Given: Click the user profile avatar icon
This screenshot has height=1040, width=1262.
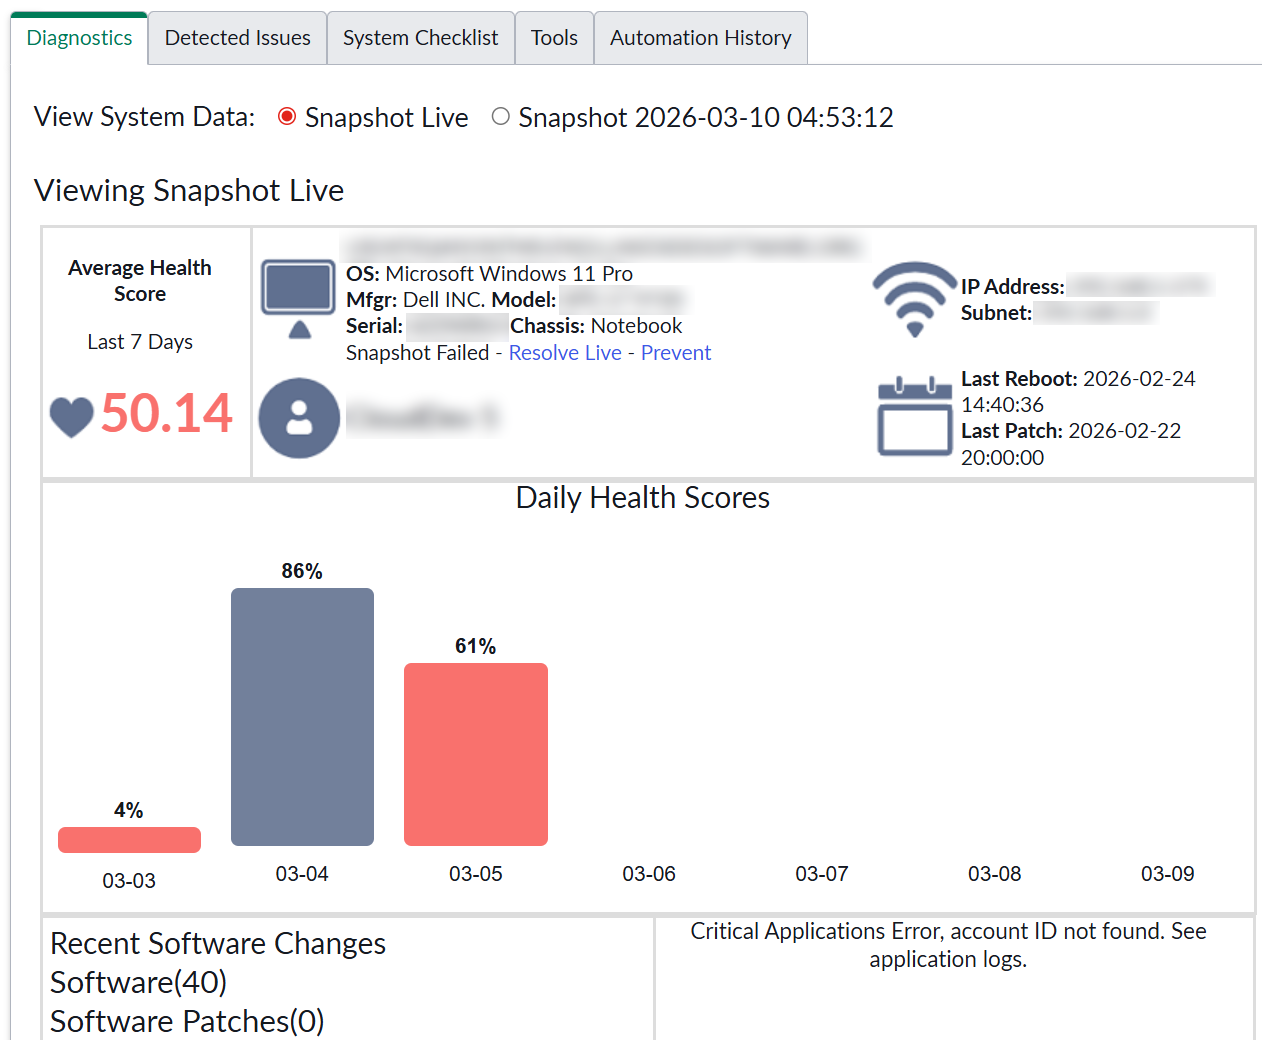Looking at the screenshot, I should (299, 418).
